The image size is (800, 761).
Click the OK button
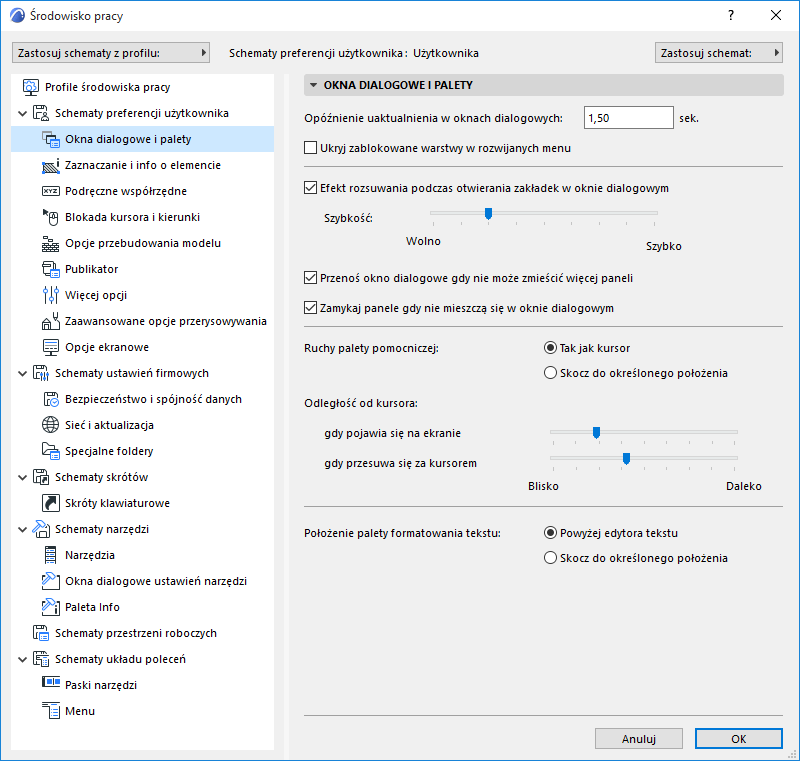739,739
